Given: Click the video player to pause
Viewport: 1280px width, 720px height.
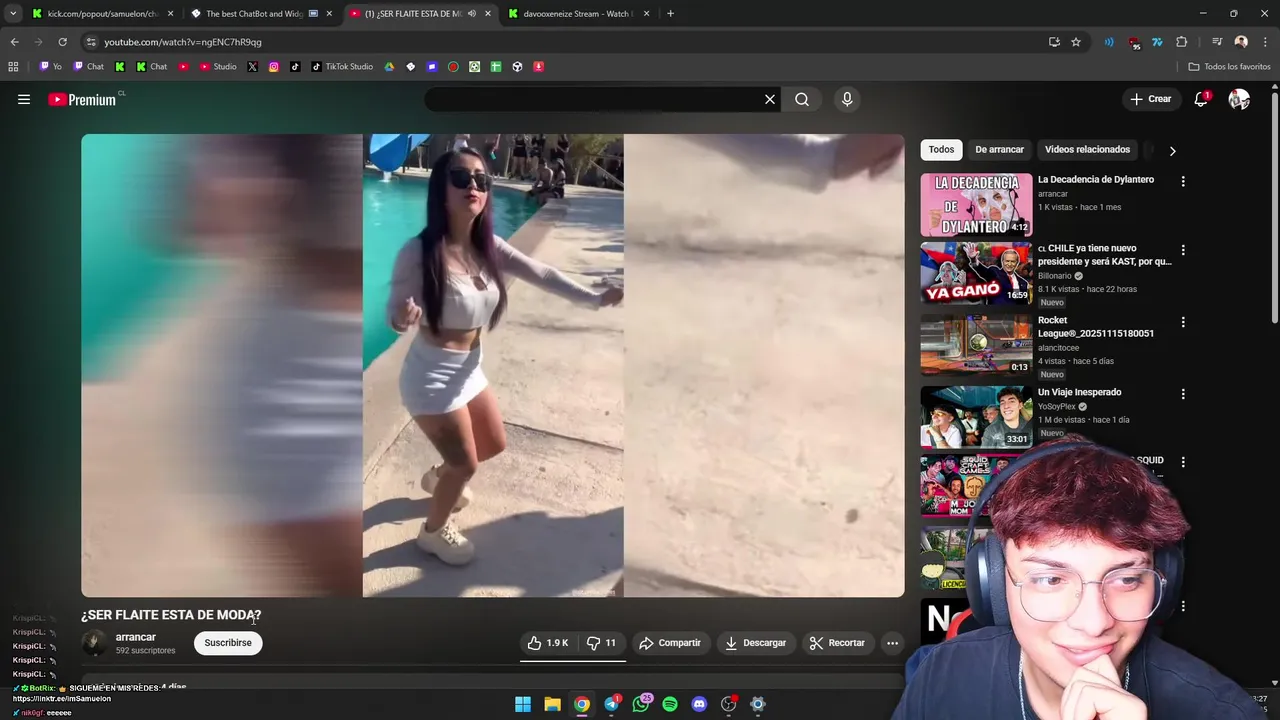Looking at the screenshot, I should pos(493,365).
